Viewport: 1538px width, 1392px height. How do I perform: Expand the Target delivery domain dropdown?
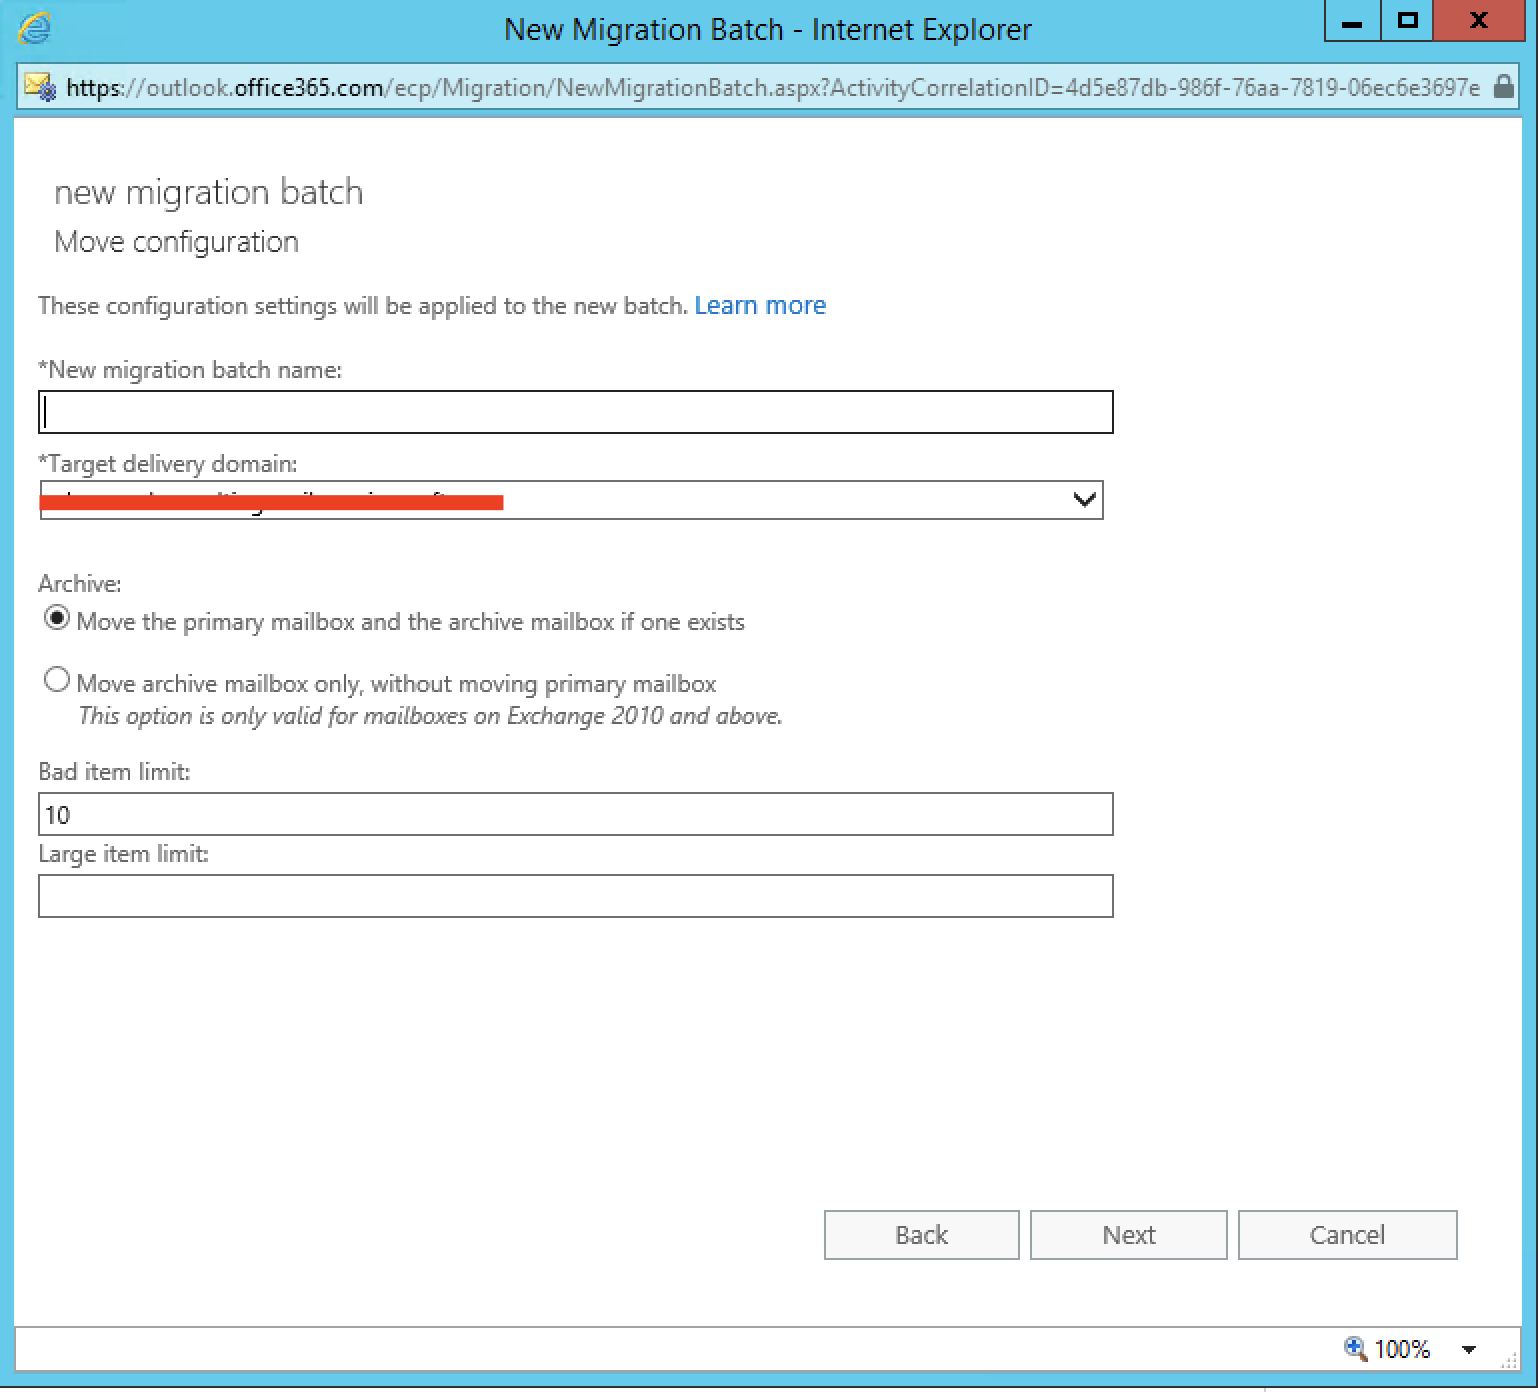coord(1084,500)
